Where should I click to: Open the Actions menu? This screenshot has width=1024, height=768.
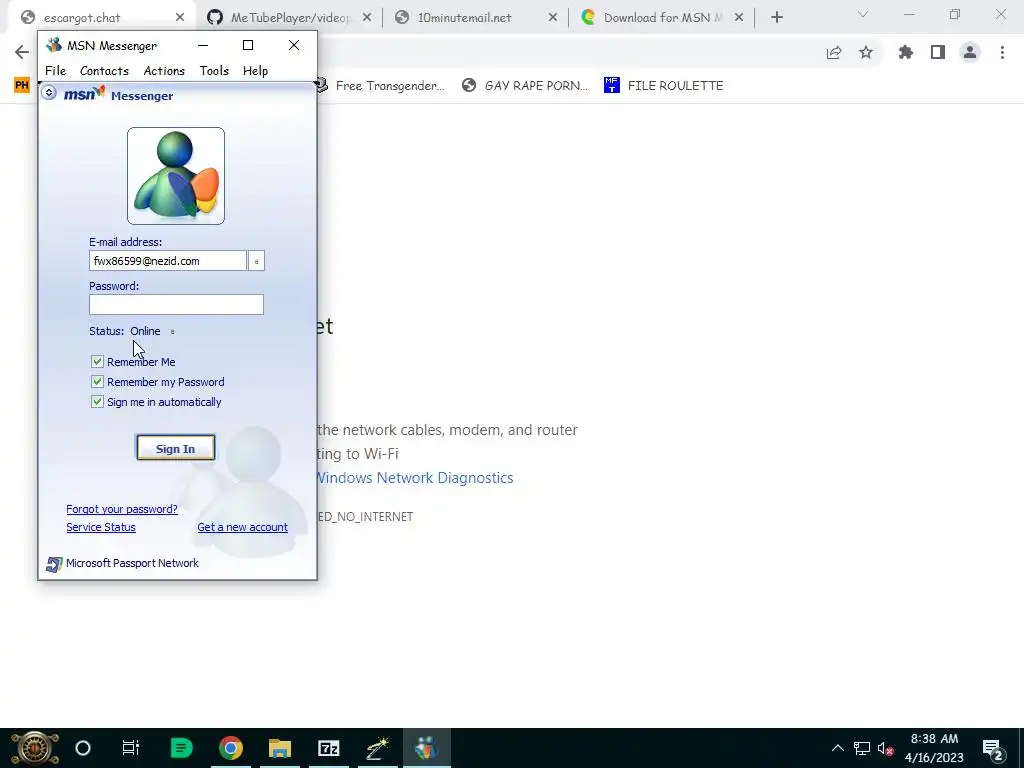coord(164,71)
